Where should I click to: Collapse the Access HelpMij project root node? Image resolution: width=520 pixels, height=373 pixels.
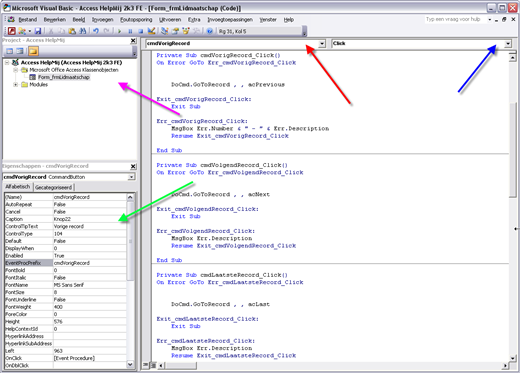pyautogui.click(x=7, y=62)
